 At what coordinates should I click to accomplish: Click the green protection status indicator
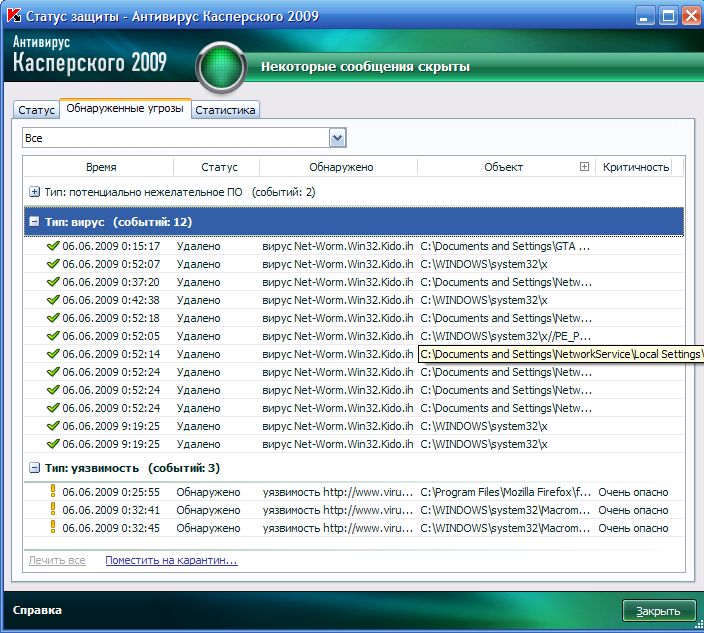[225, 67]
